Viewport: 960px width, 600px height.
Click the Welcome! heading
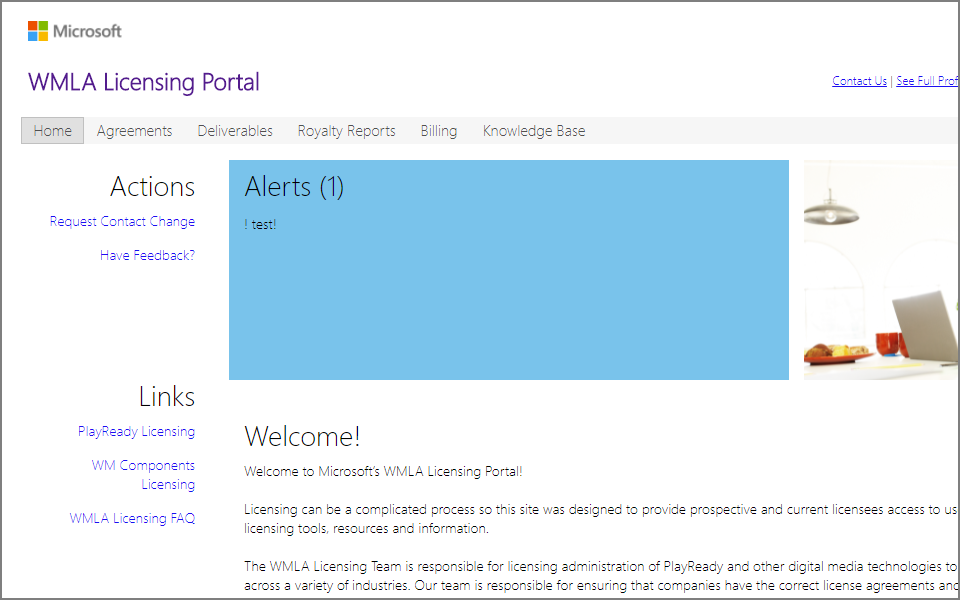(x=302, y=437)
